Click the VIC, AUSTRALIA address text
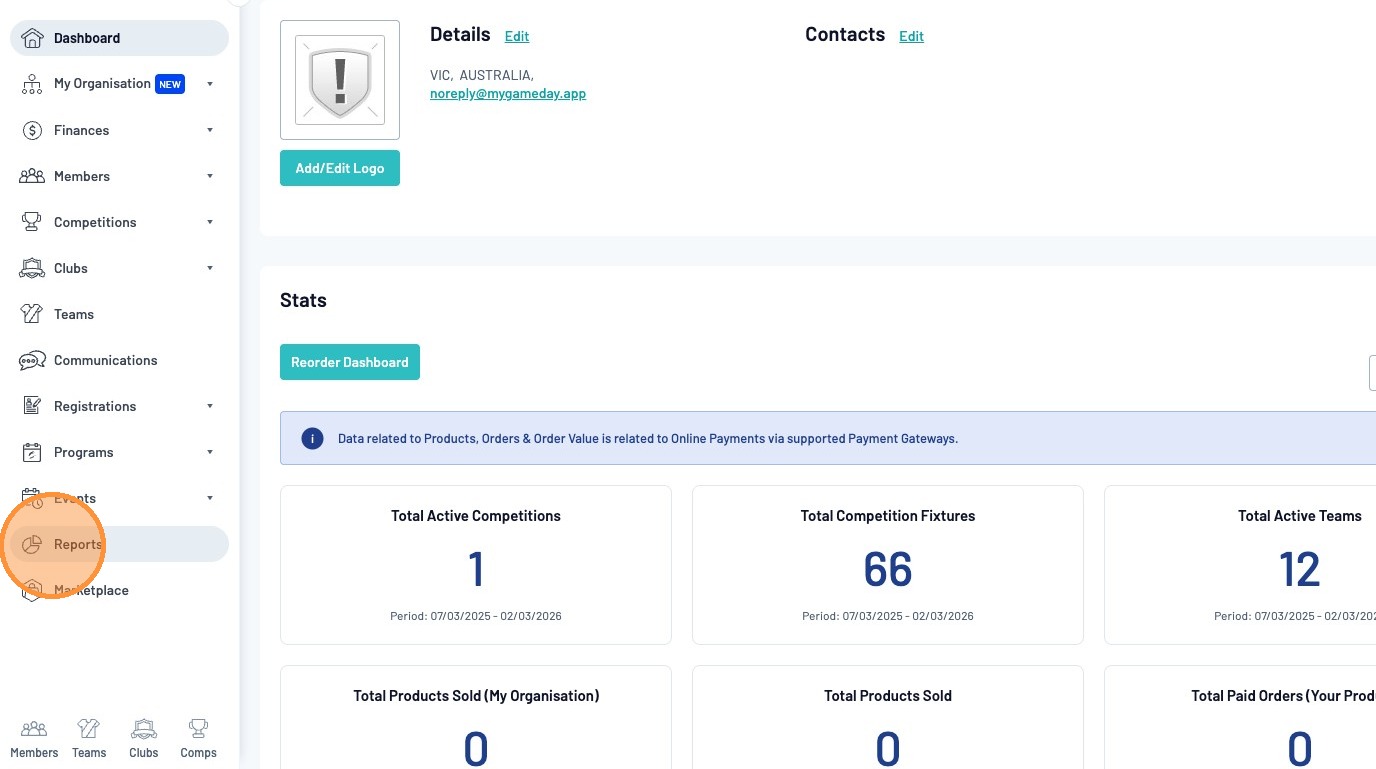 point(482,75)
